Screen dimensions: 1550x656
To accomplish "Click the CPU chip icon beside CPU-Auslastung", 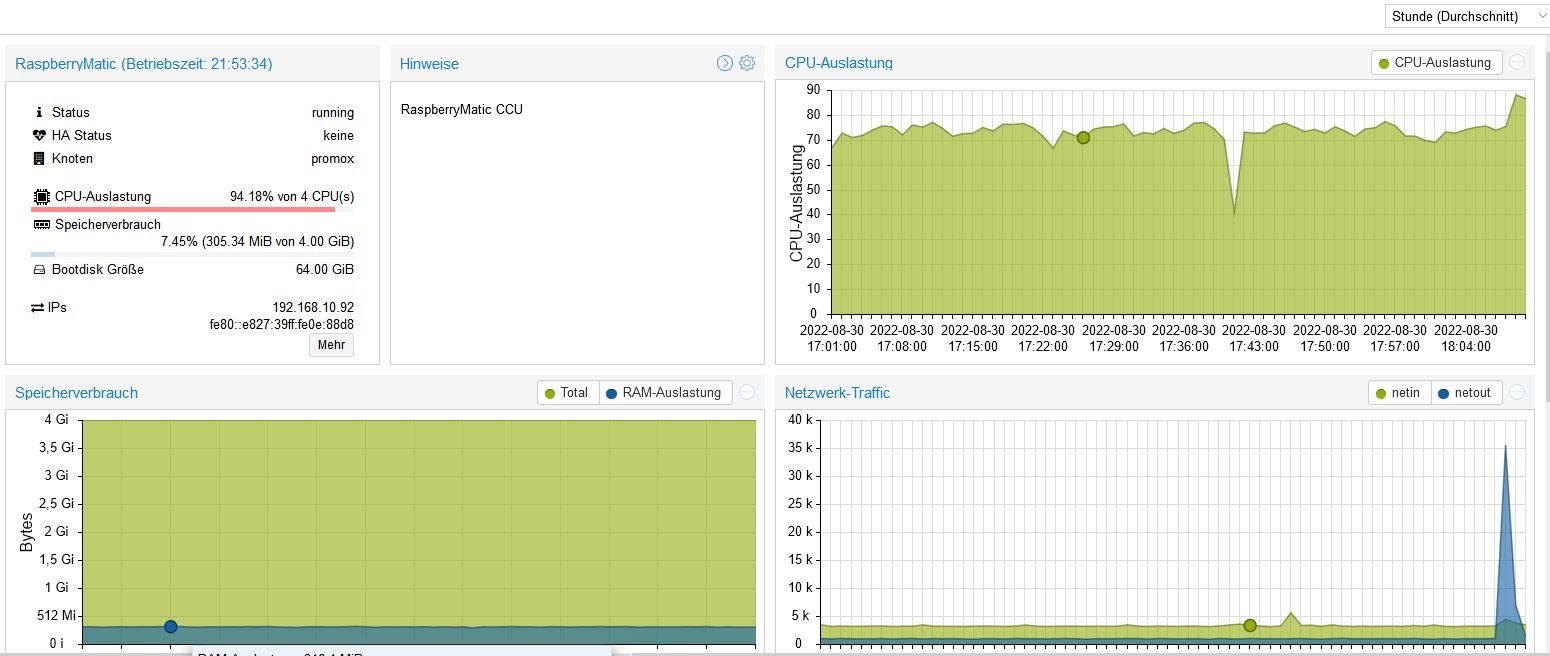I will click(x=41, y=197).
